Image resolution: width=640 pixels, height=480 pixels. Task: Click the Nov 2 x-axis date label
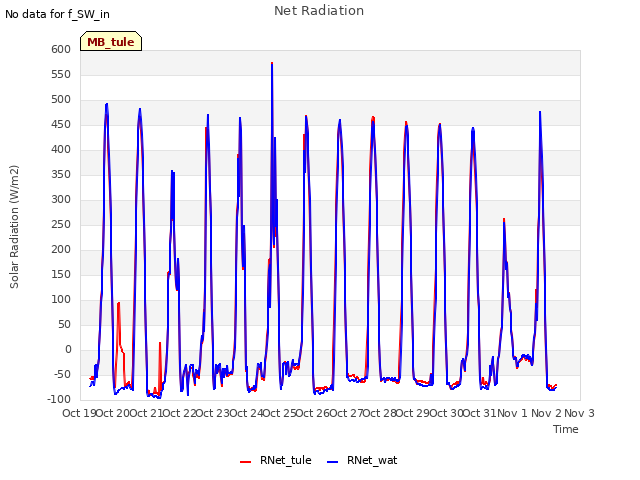pos(546,413)
